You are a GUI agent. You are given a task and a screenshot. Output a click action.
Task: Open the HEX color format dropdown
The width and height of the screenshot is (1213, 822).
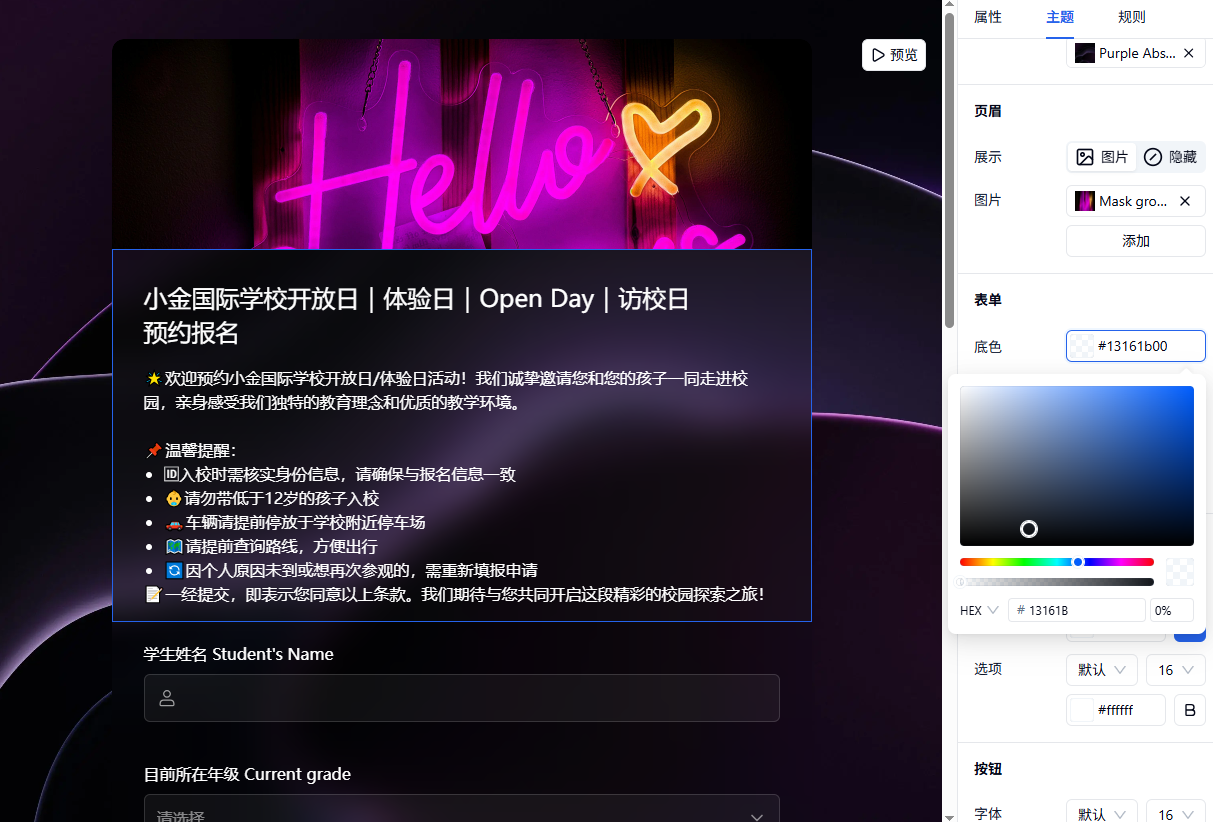979,610
